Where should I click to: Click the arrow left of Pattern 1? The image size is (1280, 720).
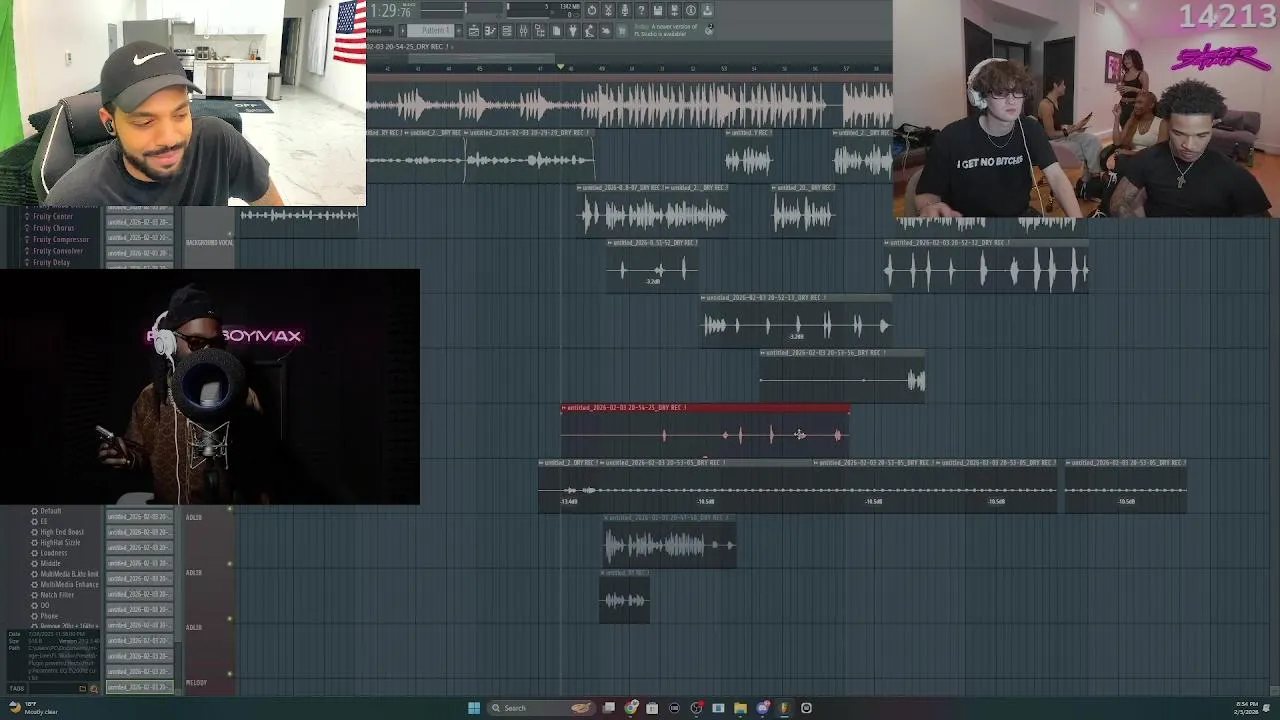click(403, 31)
